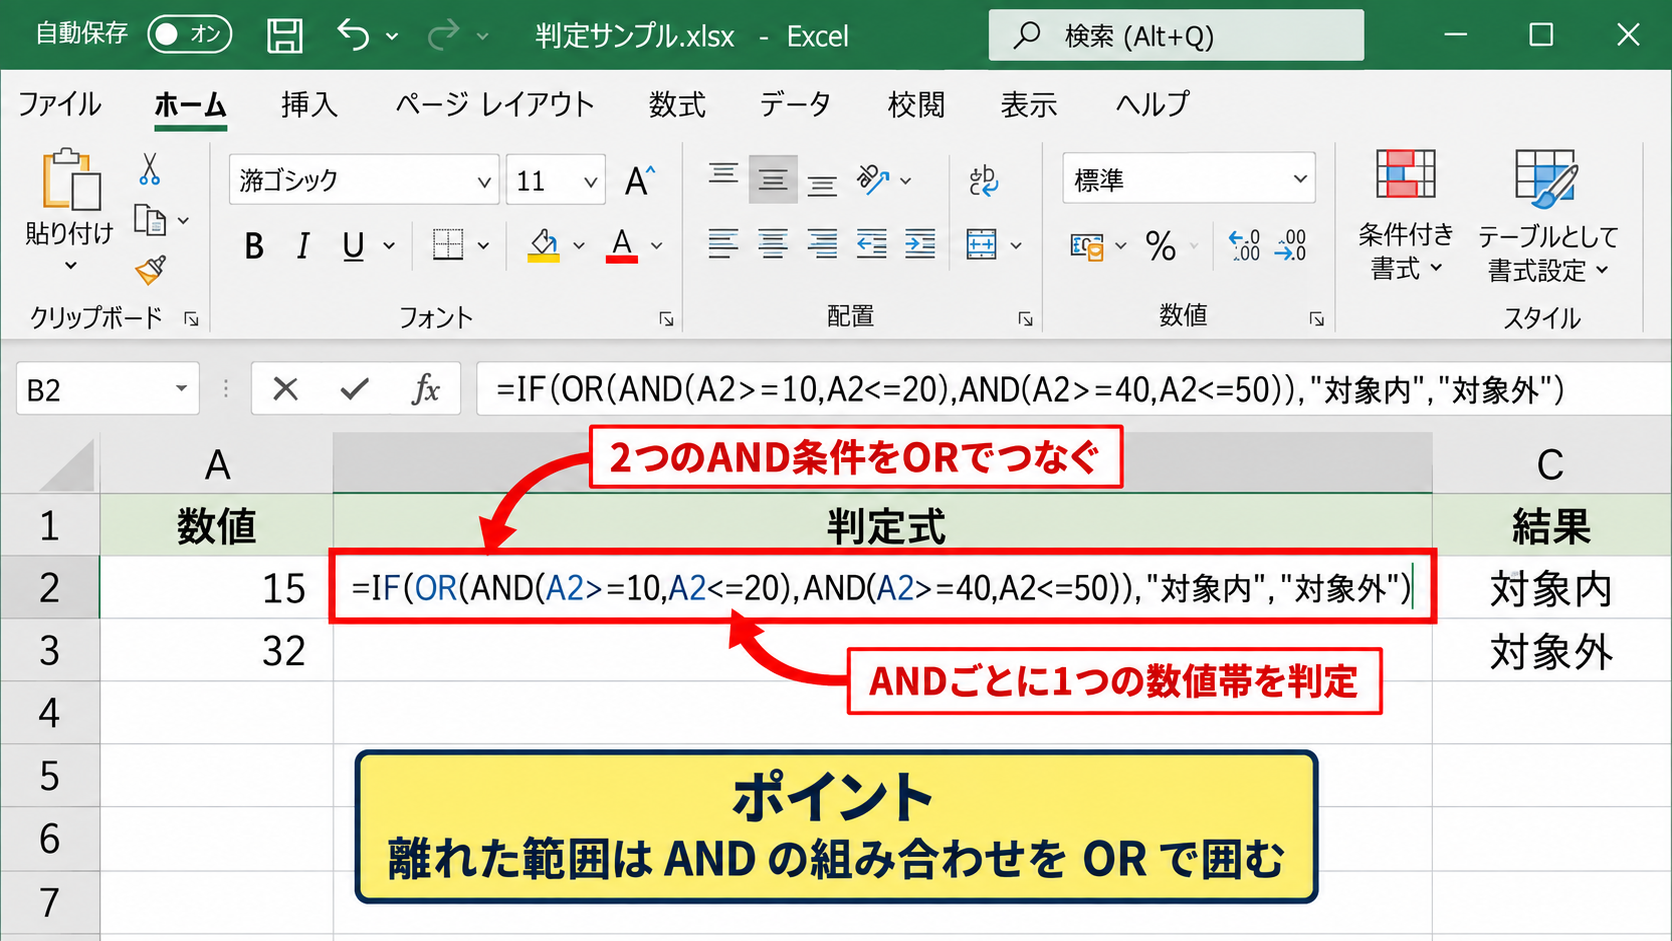Expand the Name Box dropdown arrow

(181, 388)
